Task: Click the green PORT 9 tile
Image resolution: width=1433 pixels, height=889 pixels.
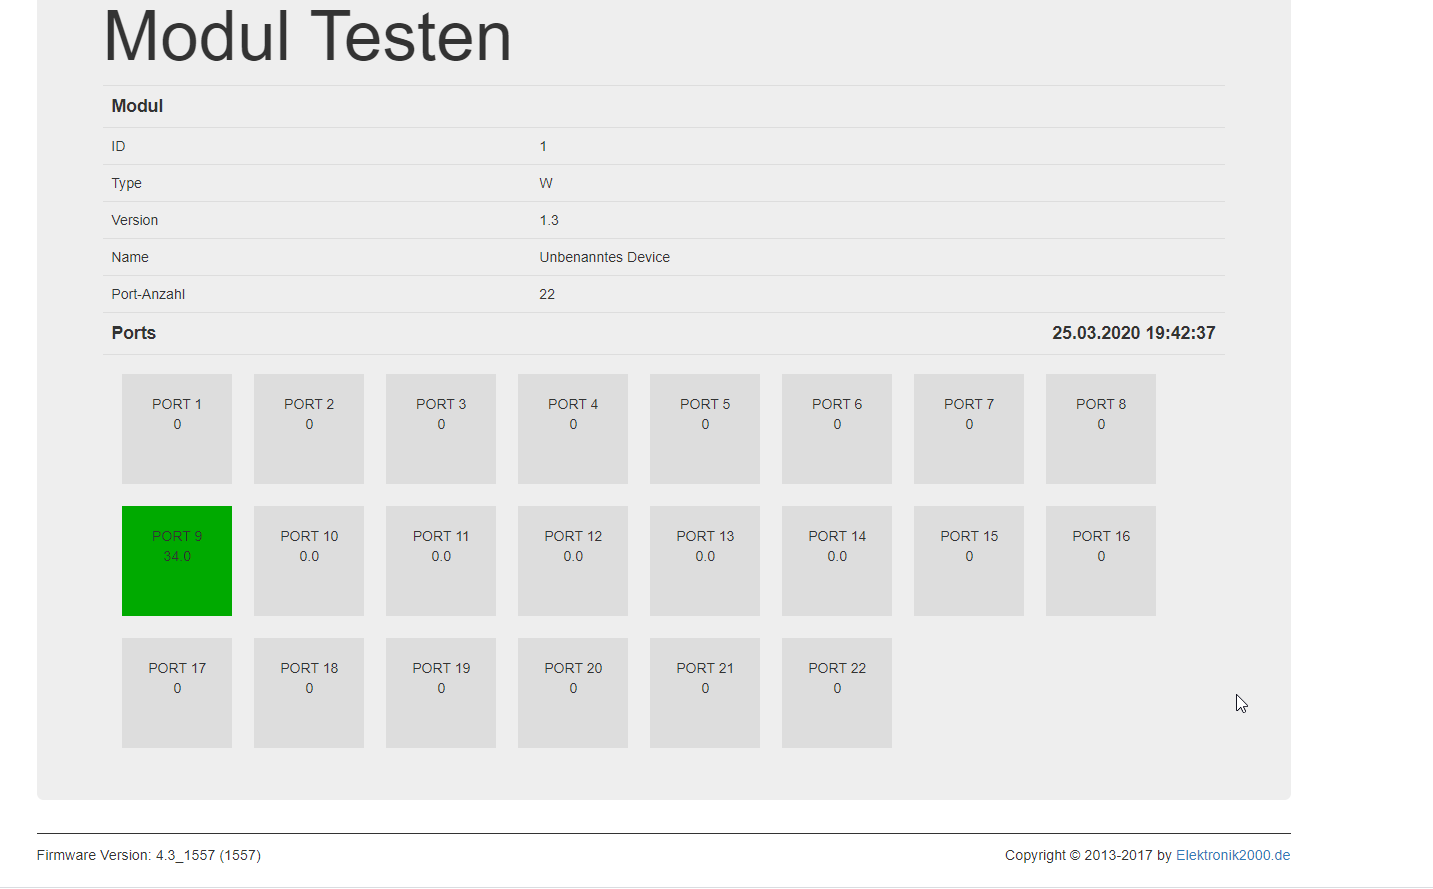Action: click(x=177, y=561)
